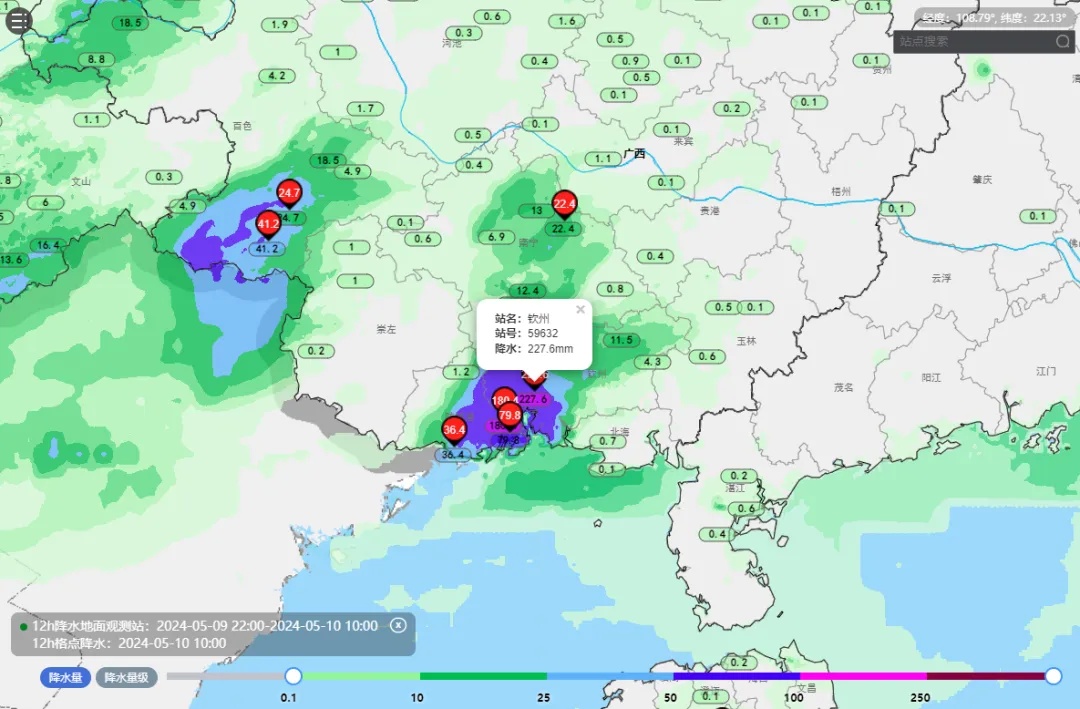Click the red 41.2 station marker
This screenshot has height=709, width=1080.
click(x=268, y=225)
